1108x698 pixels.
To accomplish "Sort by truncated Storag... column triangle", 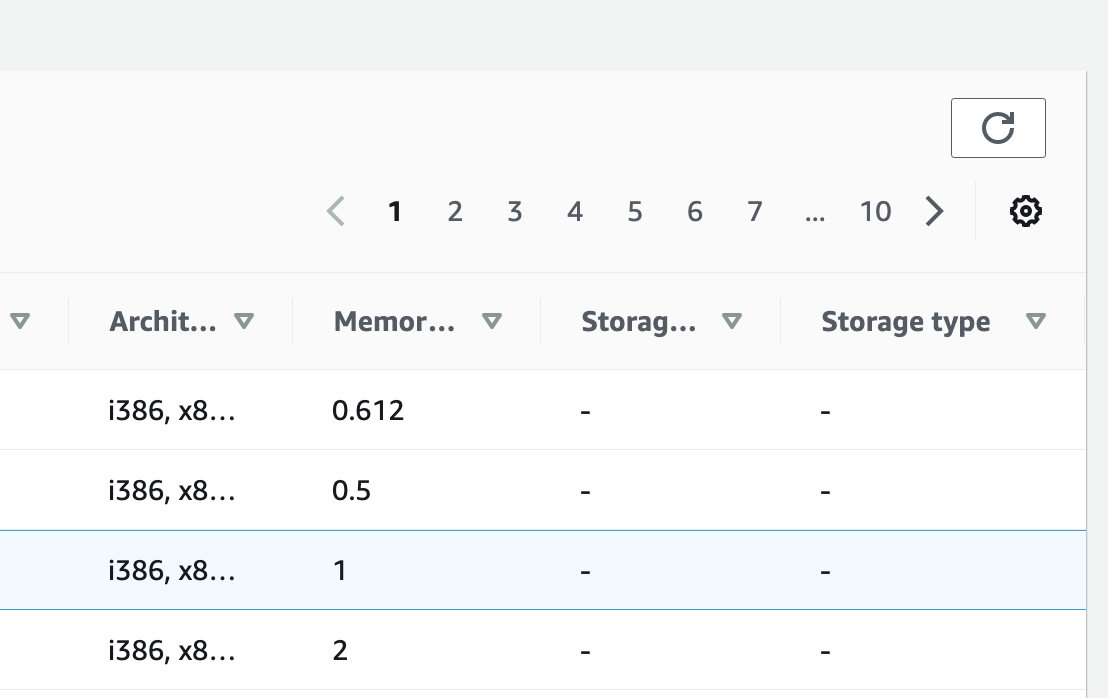I will 732,321.
